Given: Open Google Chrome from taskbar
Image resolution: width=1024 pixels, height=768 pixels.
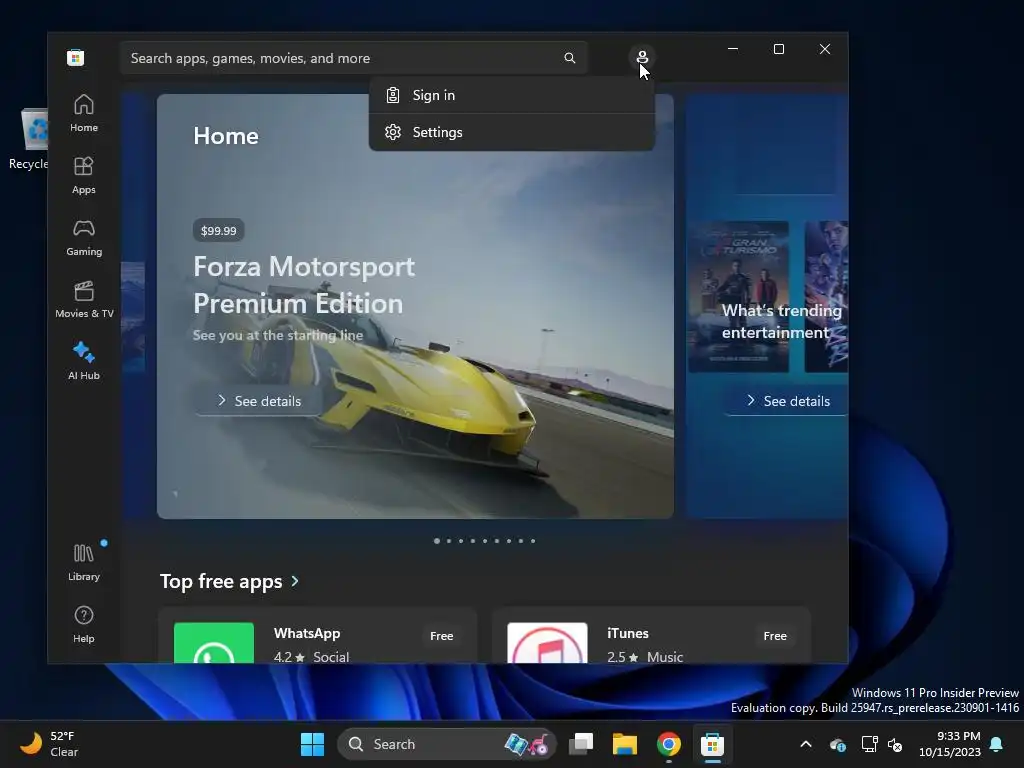Looking at the screenshot, I should 669,744.
